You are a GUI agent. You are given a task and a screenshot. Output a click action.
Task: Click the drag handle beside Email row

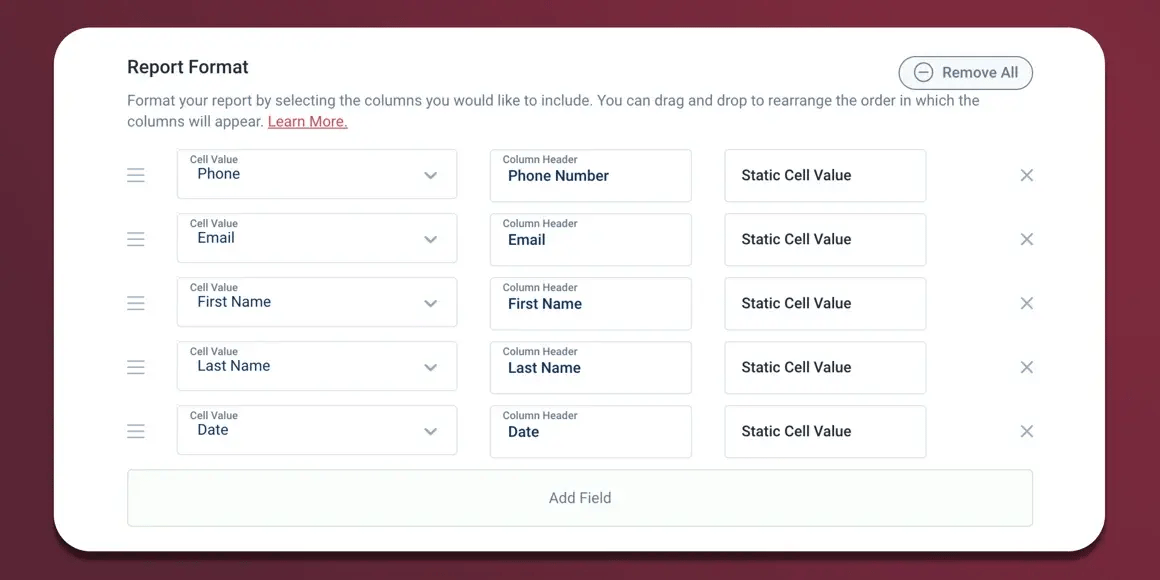pos(135,239)
